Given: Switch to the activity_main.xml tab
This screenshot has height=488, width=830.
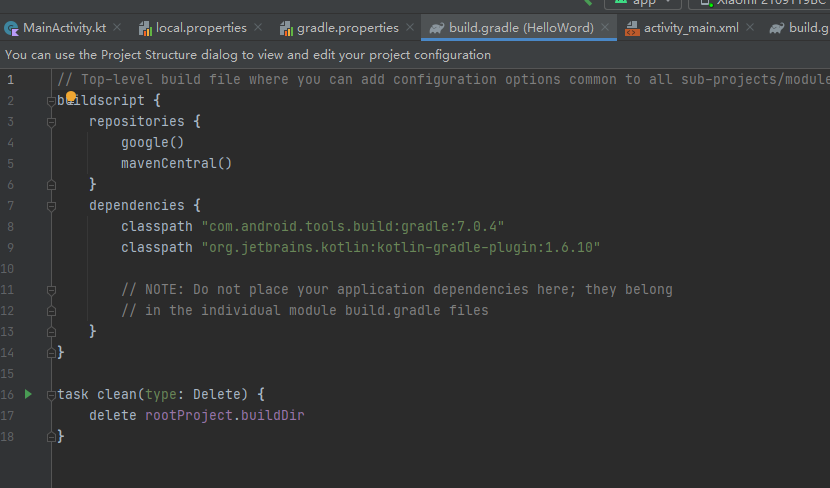Looking at the screenshot, I should pyautogui.click(x=691, y=28).
